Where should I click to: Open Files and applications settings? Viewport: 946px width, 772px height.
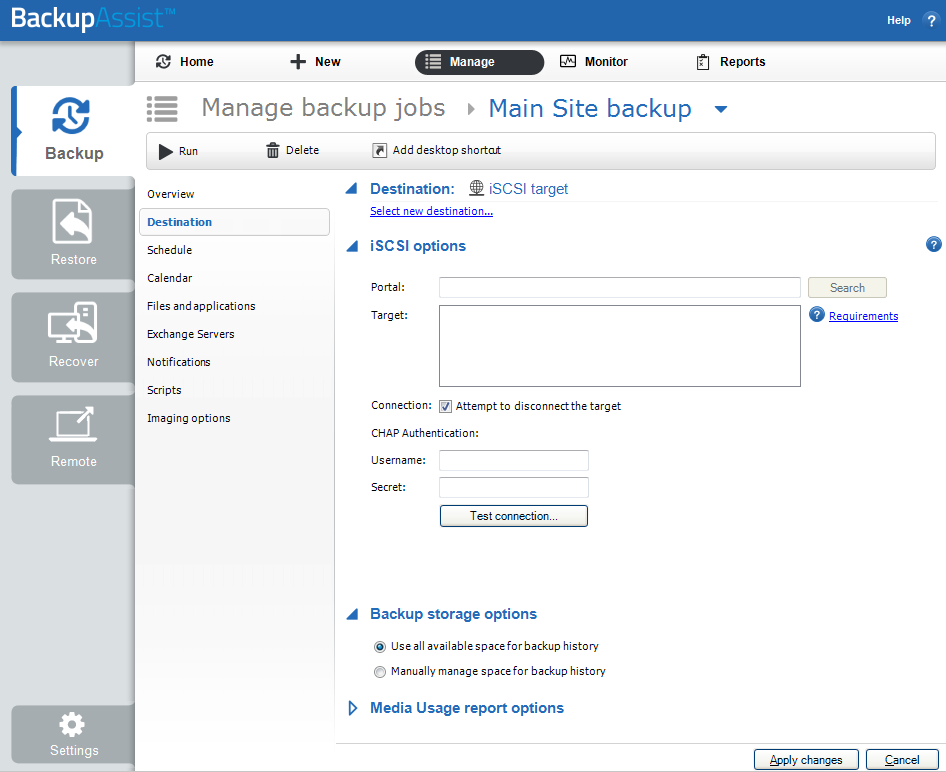[201, 306]
